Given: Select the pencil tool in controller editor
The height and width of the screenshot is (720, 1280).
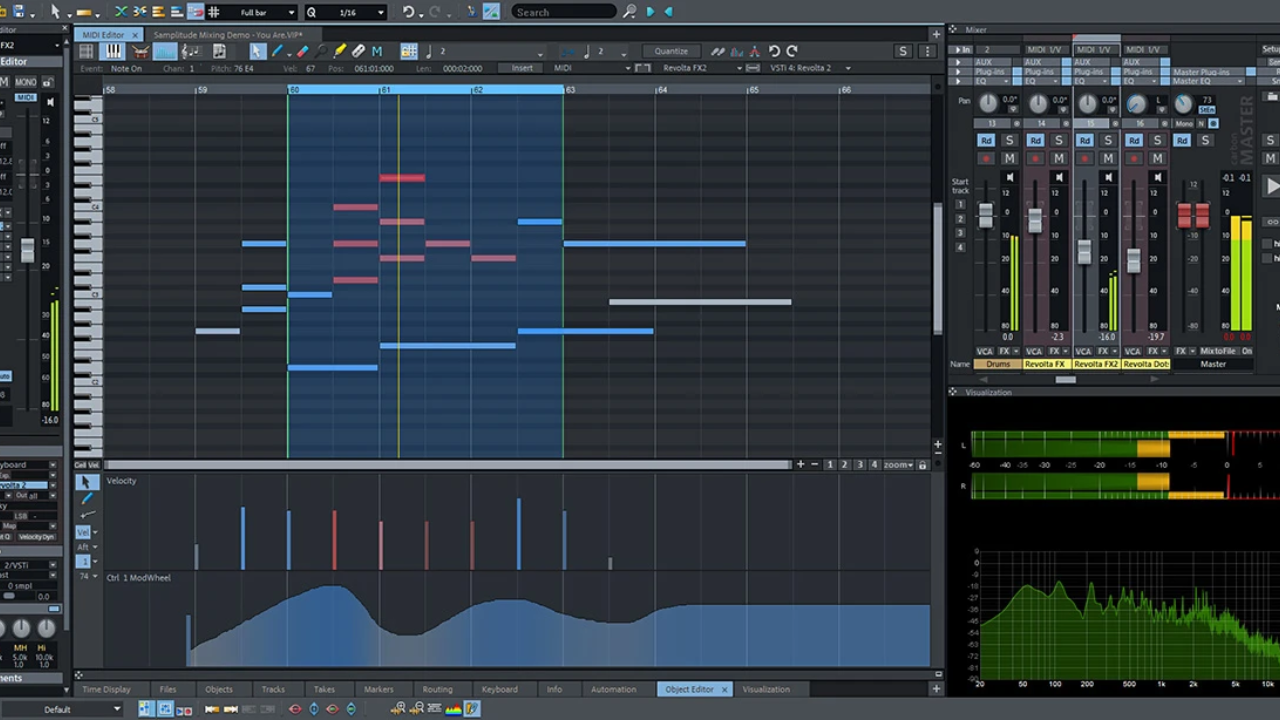Looking at the screenshot, I should (85, 498).
